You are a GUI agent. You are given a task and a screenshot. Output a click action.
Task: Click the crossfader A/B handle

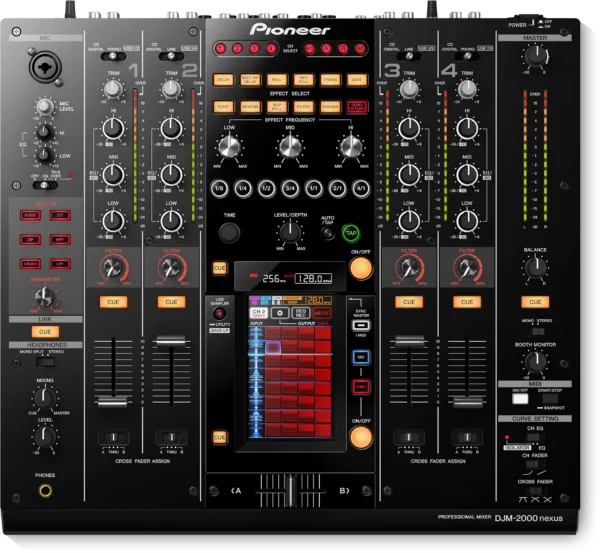click(x=290, y=490)
